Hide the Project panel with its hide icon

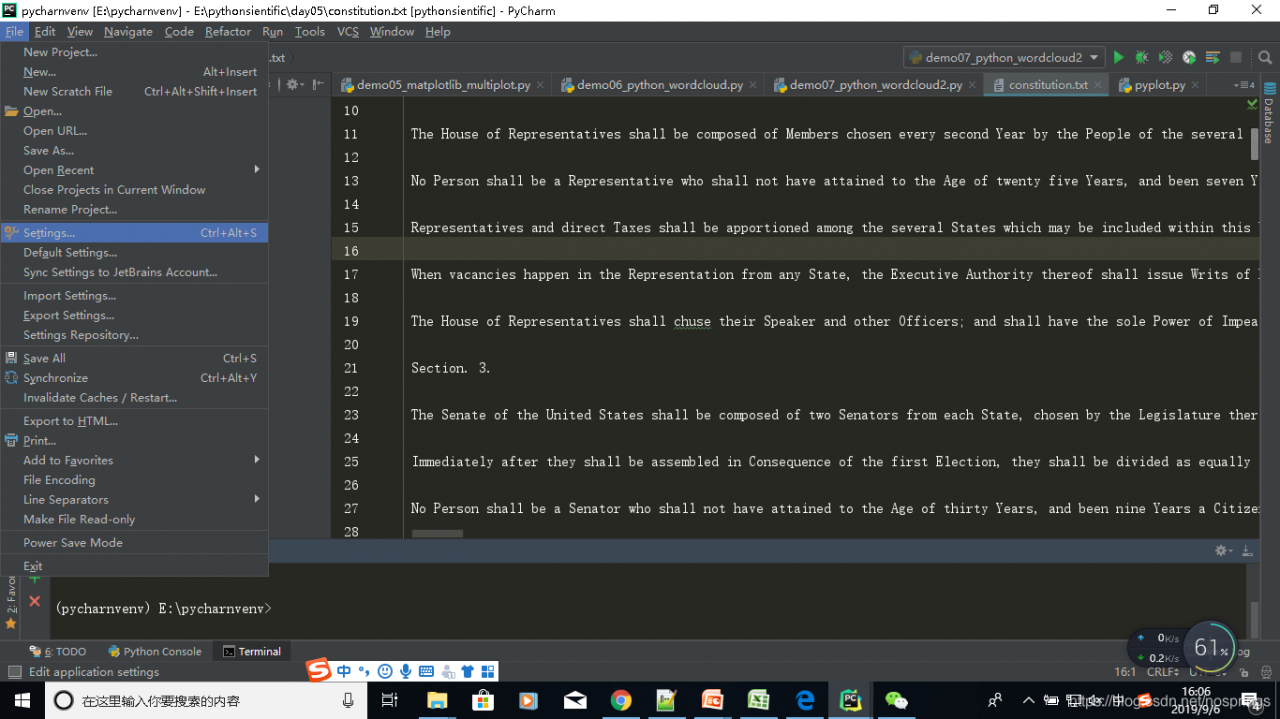[318, 85]
